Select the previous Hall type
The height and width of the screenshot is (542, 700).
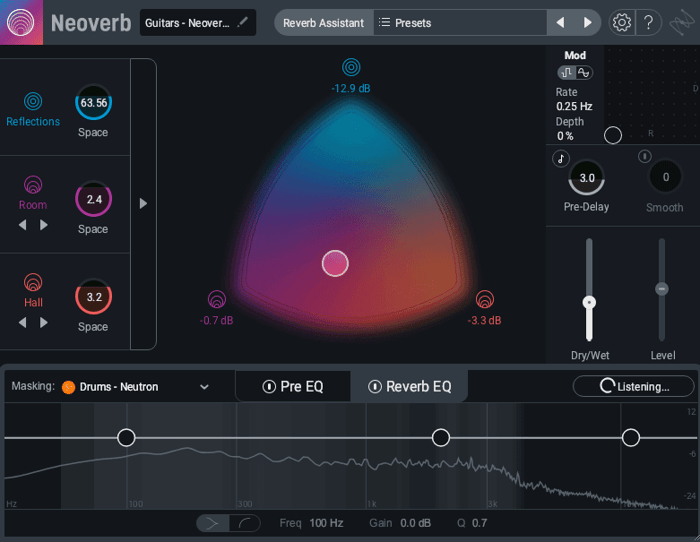(22, 322)
